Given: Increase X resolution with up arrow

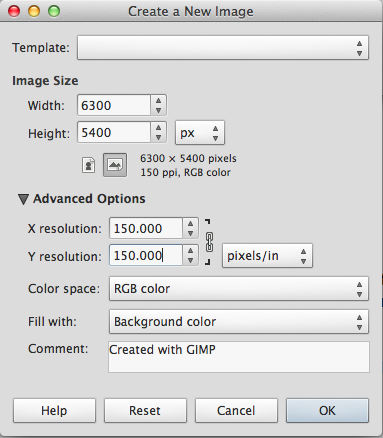Looking at the screenshot, I should pos(190,223).
